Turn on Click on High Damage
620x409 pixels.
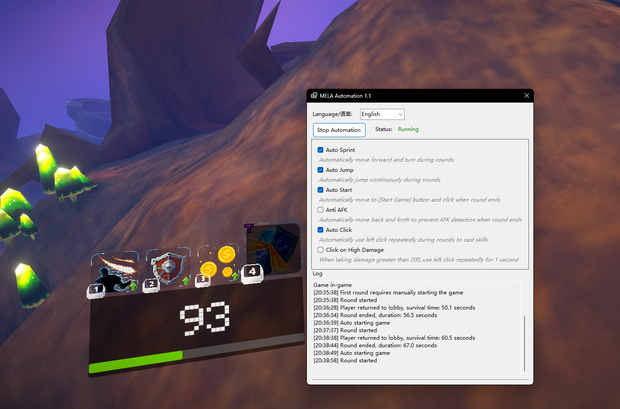tap(320, 250)
